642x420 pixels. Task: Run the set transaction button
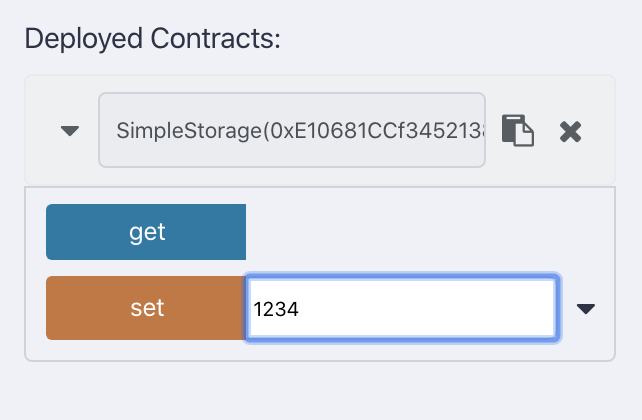click(x=146, y=308)
